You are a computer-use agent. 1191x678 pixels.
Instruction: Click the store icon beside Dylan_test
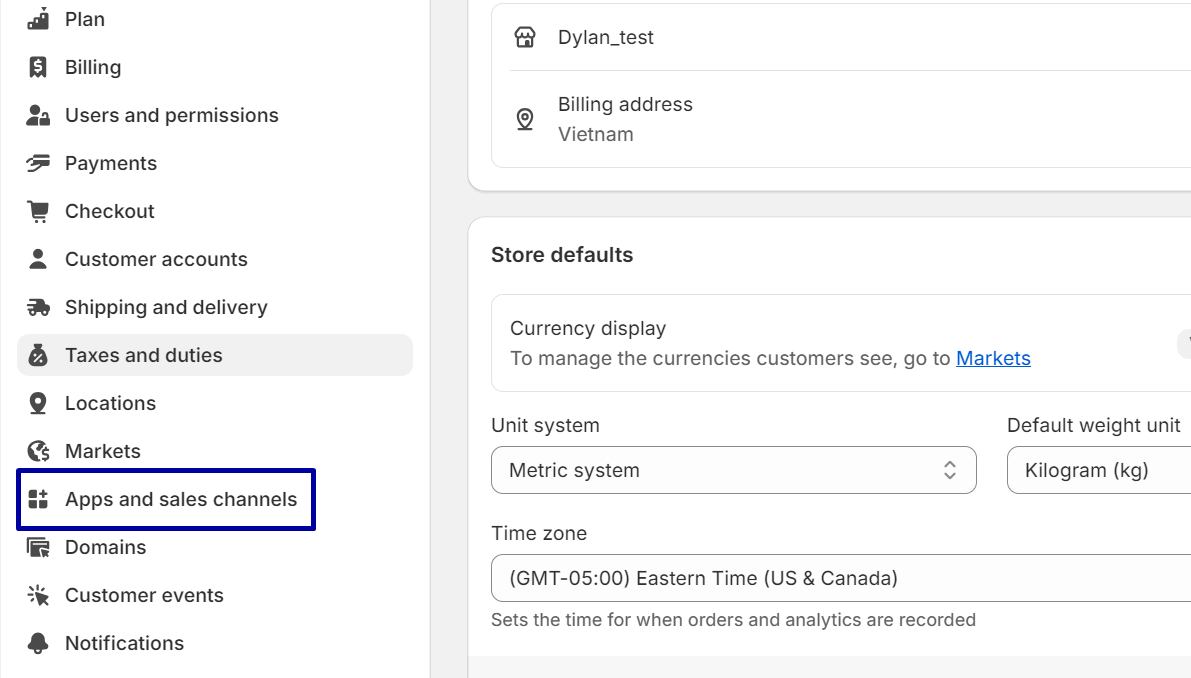[525, 37]
